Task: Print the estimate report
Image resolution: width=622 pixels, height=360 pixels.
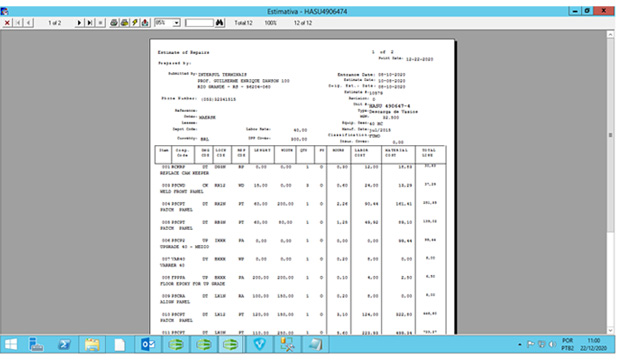Action: click(114, 23)
